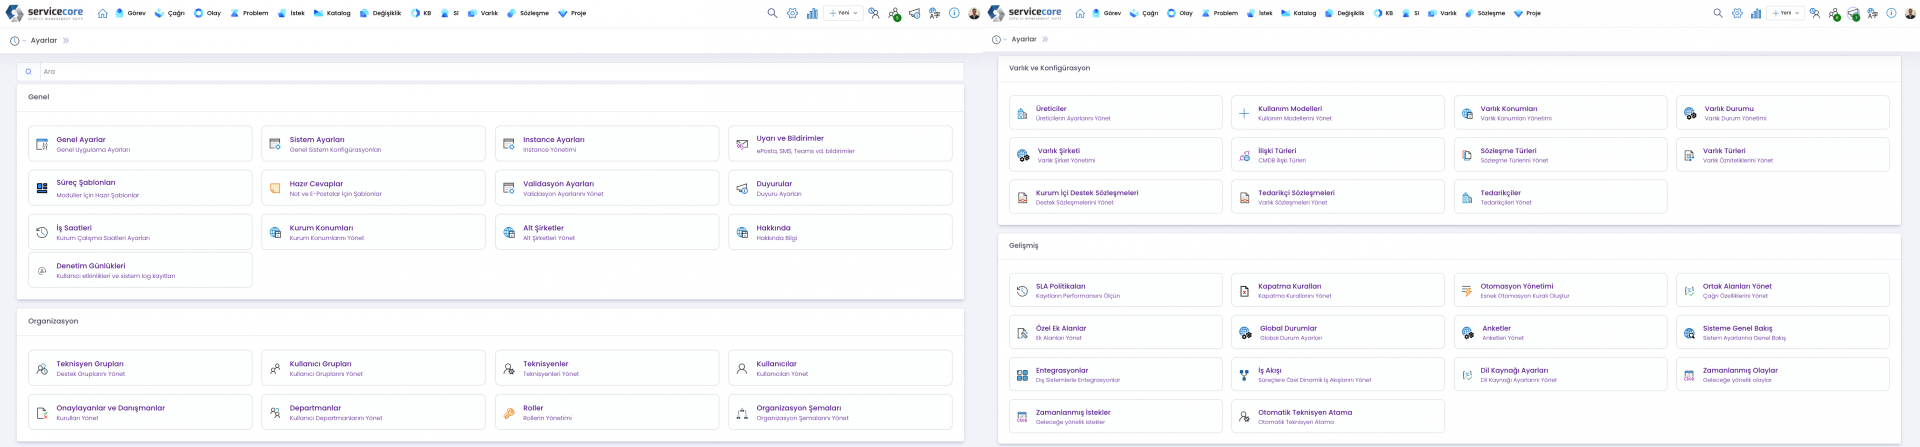This screenshot has width=1920, height=447.
Task: Open the Çağrı menu in left window
Action: 170,14
